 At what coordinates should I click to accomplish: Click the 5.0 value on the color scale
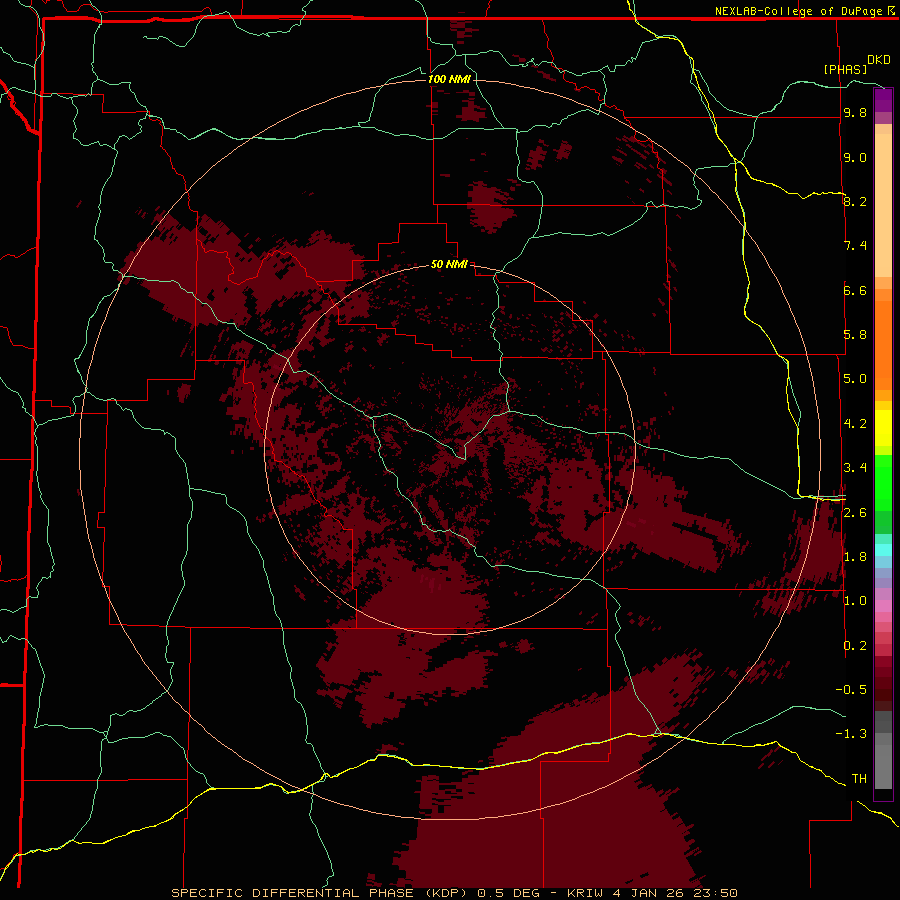click(x=855, y=379)
